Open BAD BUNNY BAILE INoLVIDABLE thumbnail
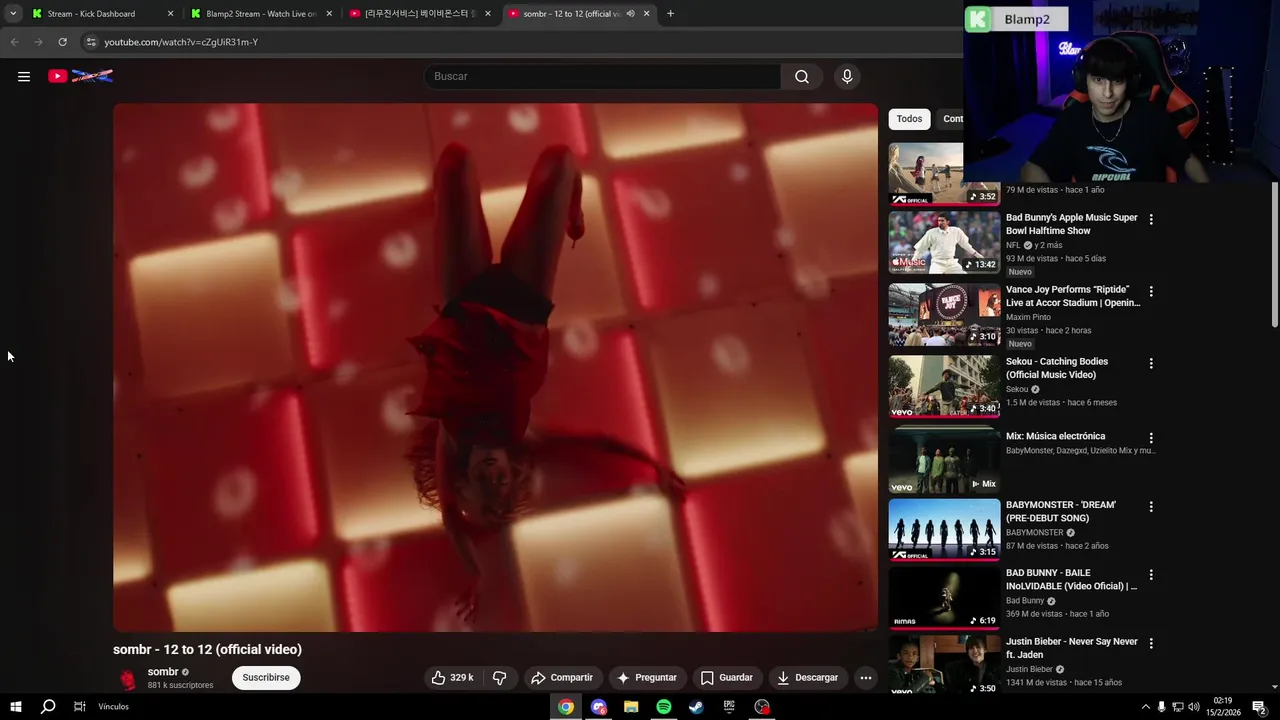Image resolution: width=1280 pixels, height=720 pixels. click(944, 598)
